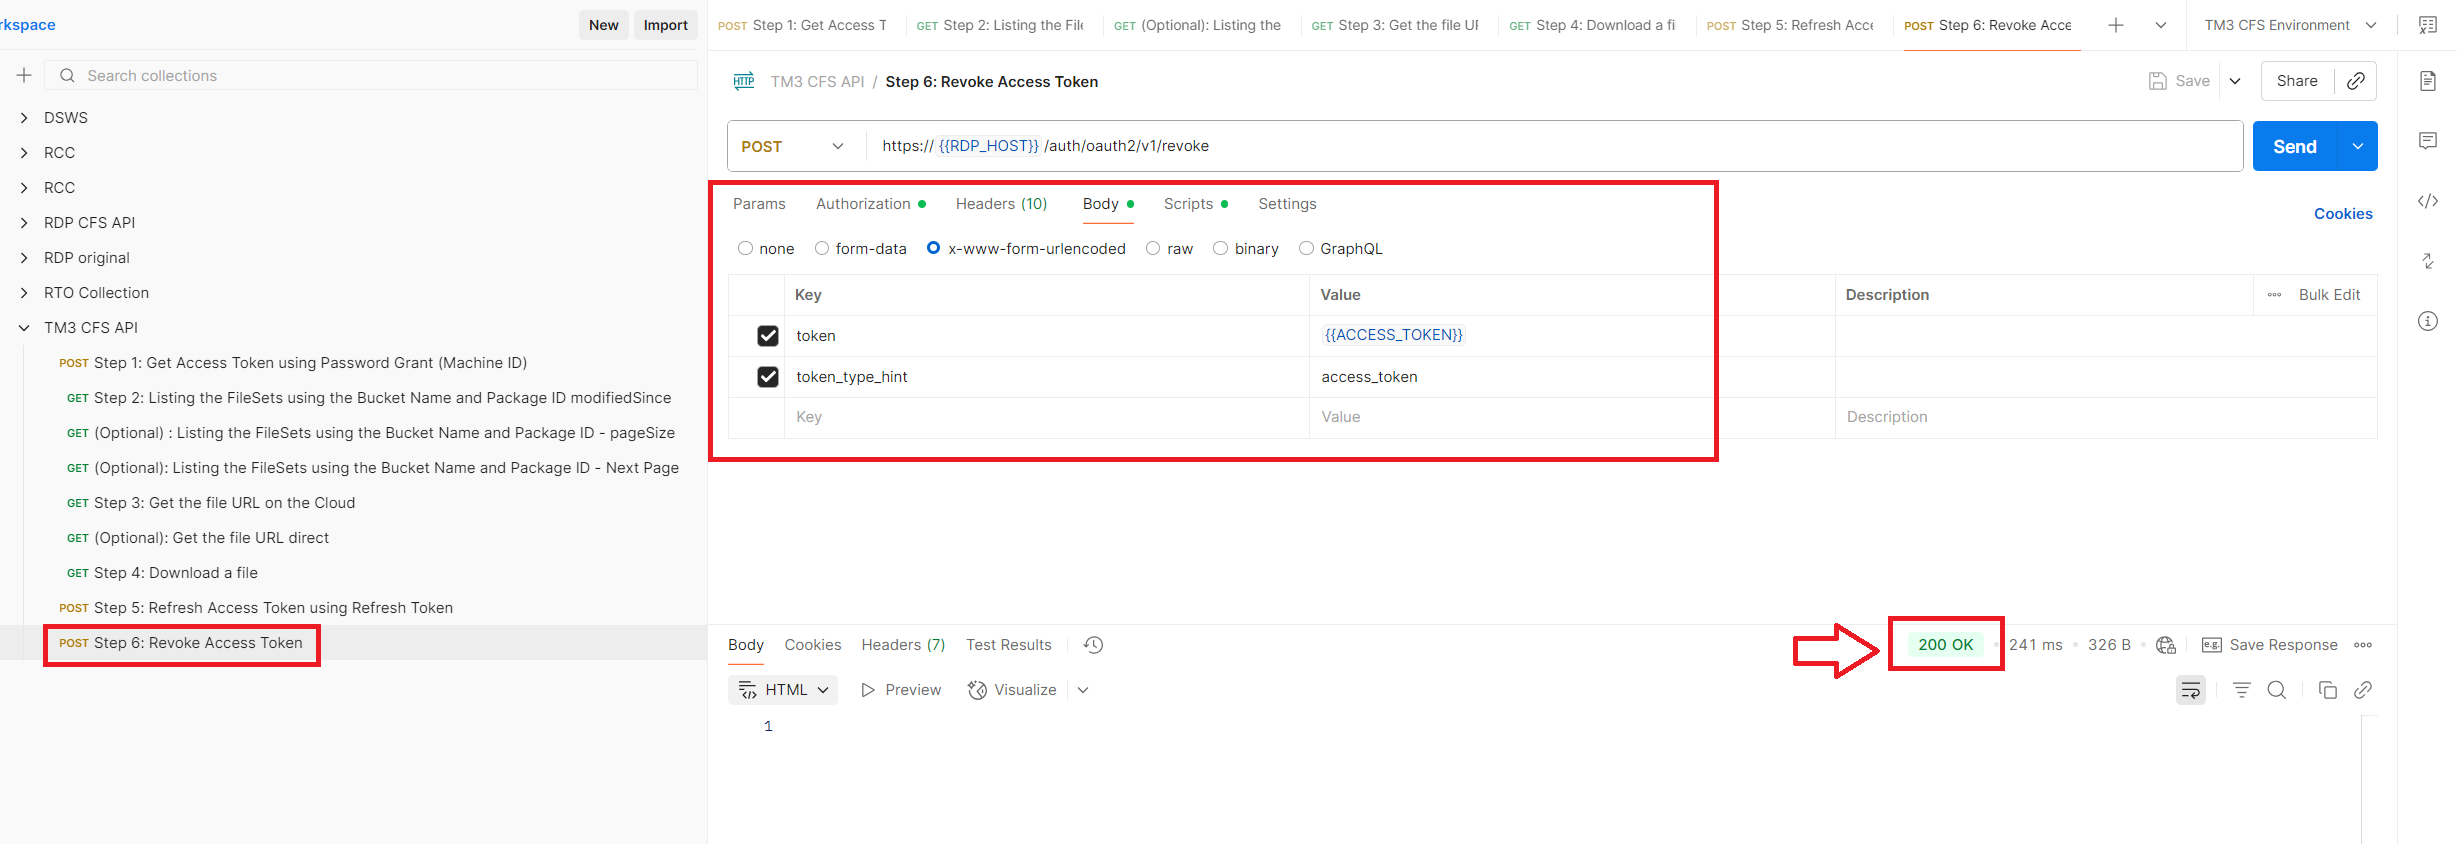2457x844 pixels.
Task: Open the Test Results response tab
Action: [x=1008, y=645]
